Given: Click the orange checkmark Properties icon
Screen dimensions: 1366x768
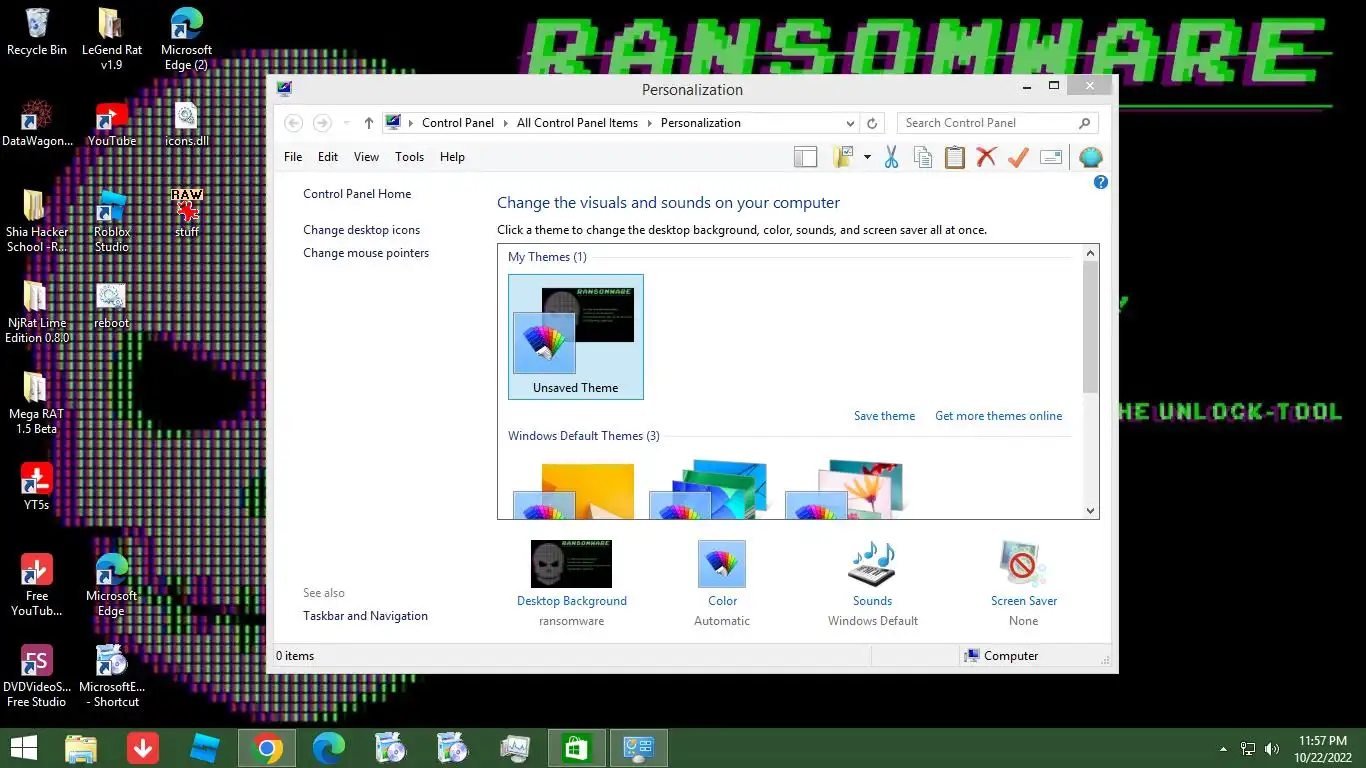Looking at the screenshot, I should (1018, 157).
